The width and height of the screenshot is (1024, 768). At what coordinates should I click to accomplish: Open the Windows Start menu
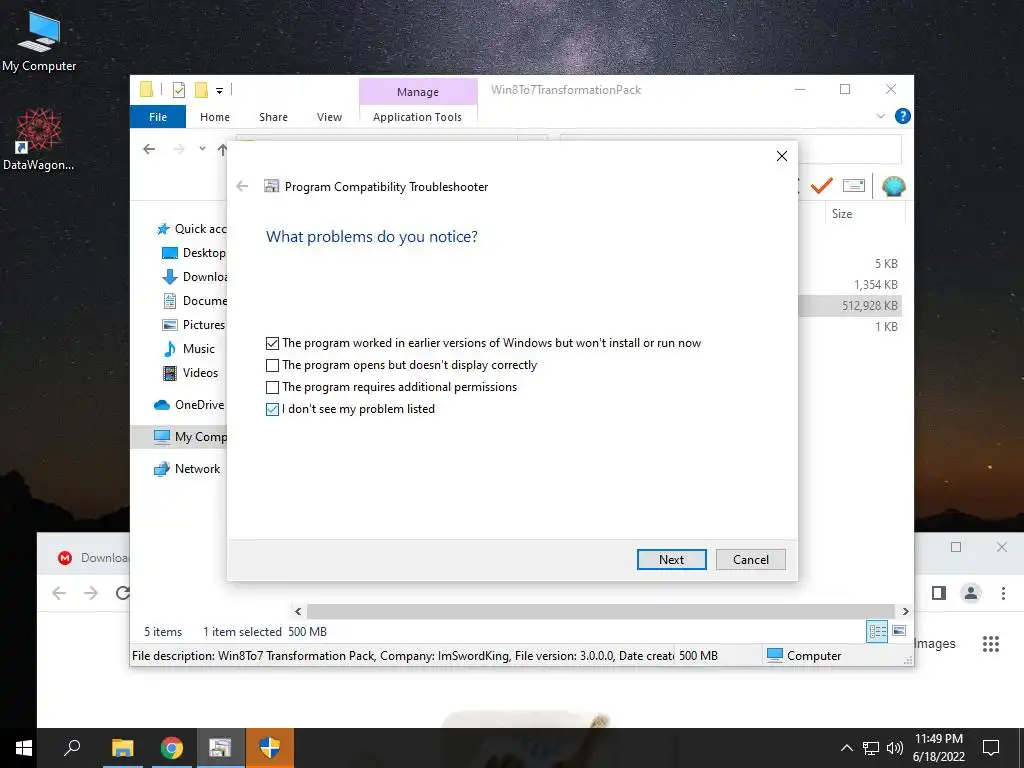pyautogui.click(x=24, y=748)
